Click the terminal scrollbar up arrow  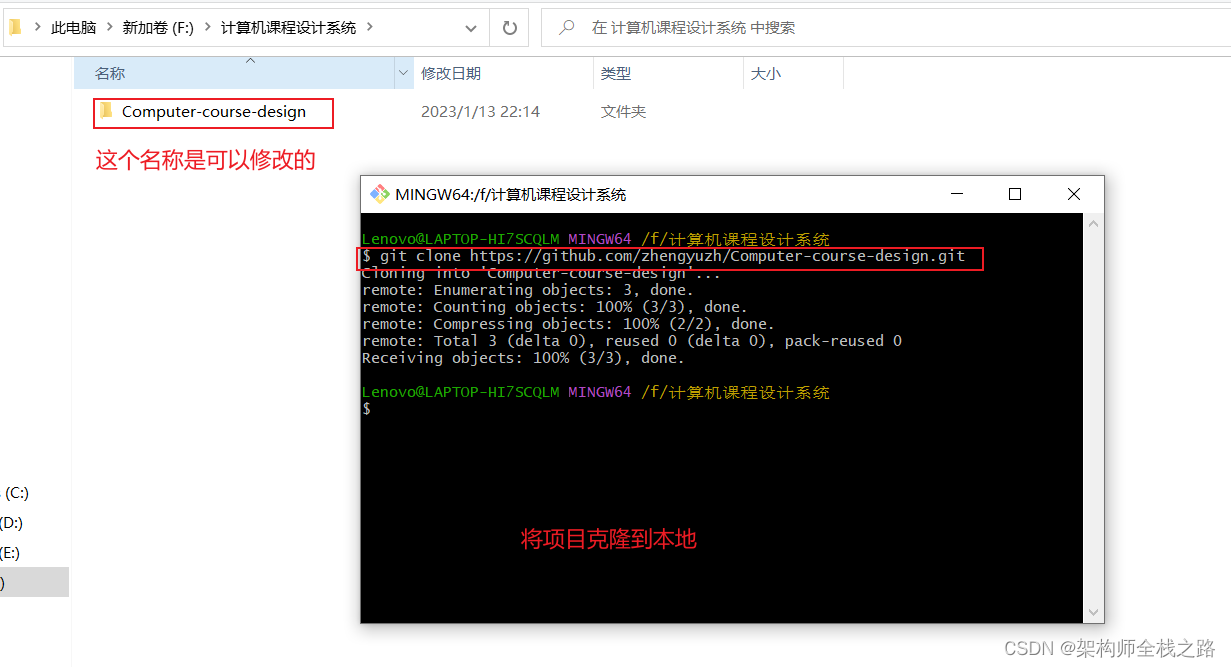click(x=1093, y=223)
